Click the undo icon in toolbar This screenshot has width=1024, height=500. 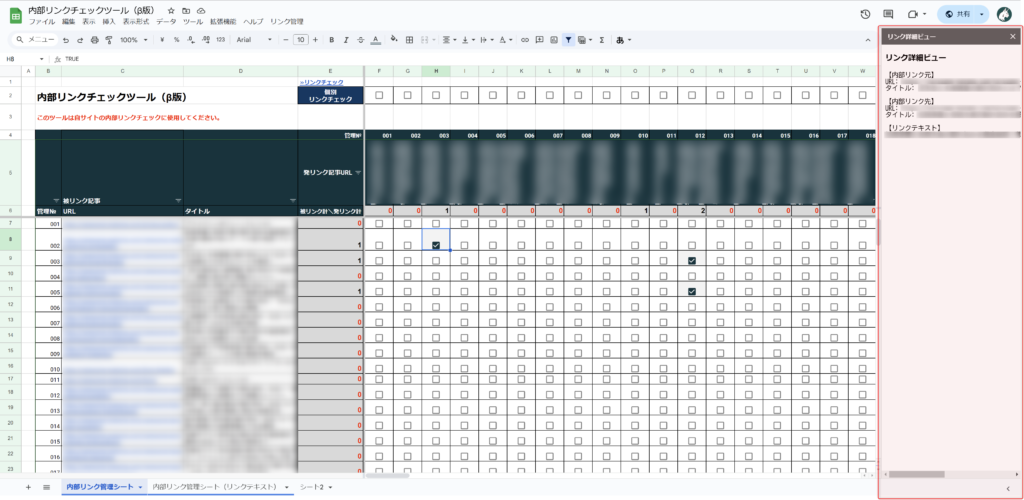[66, 40]
